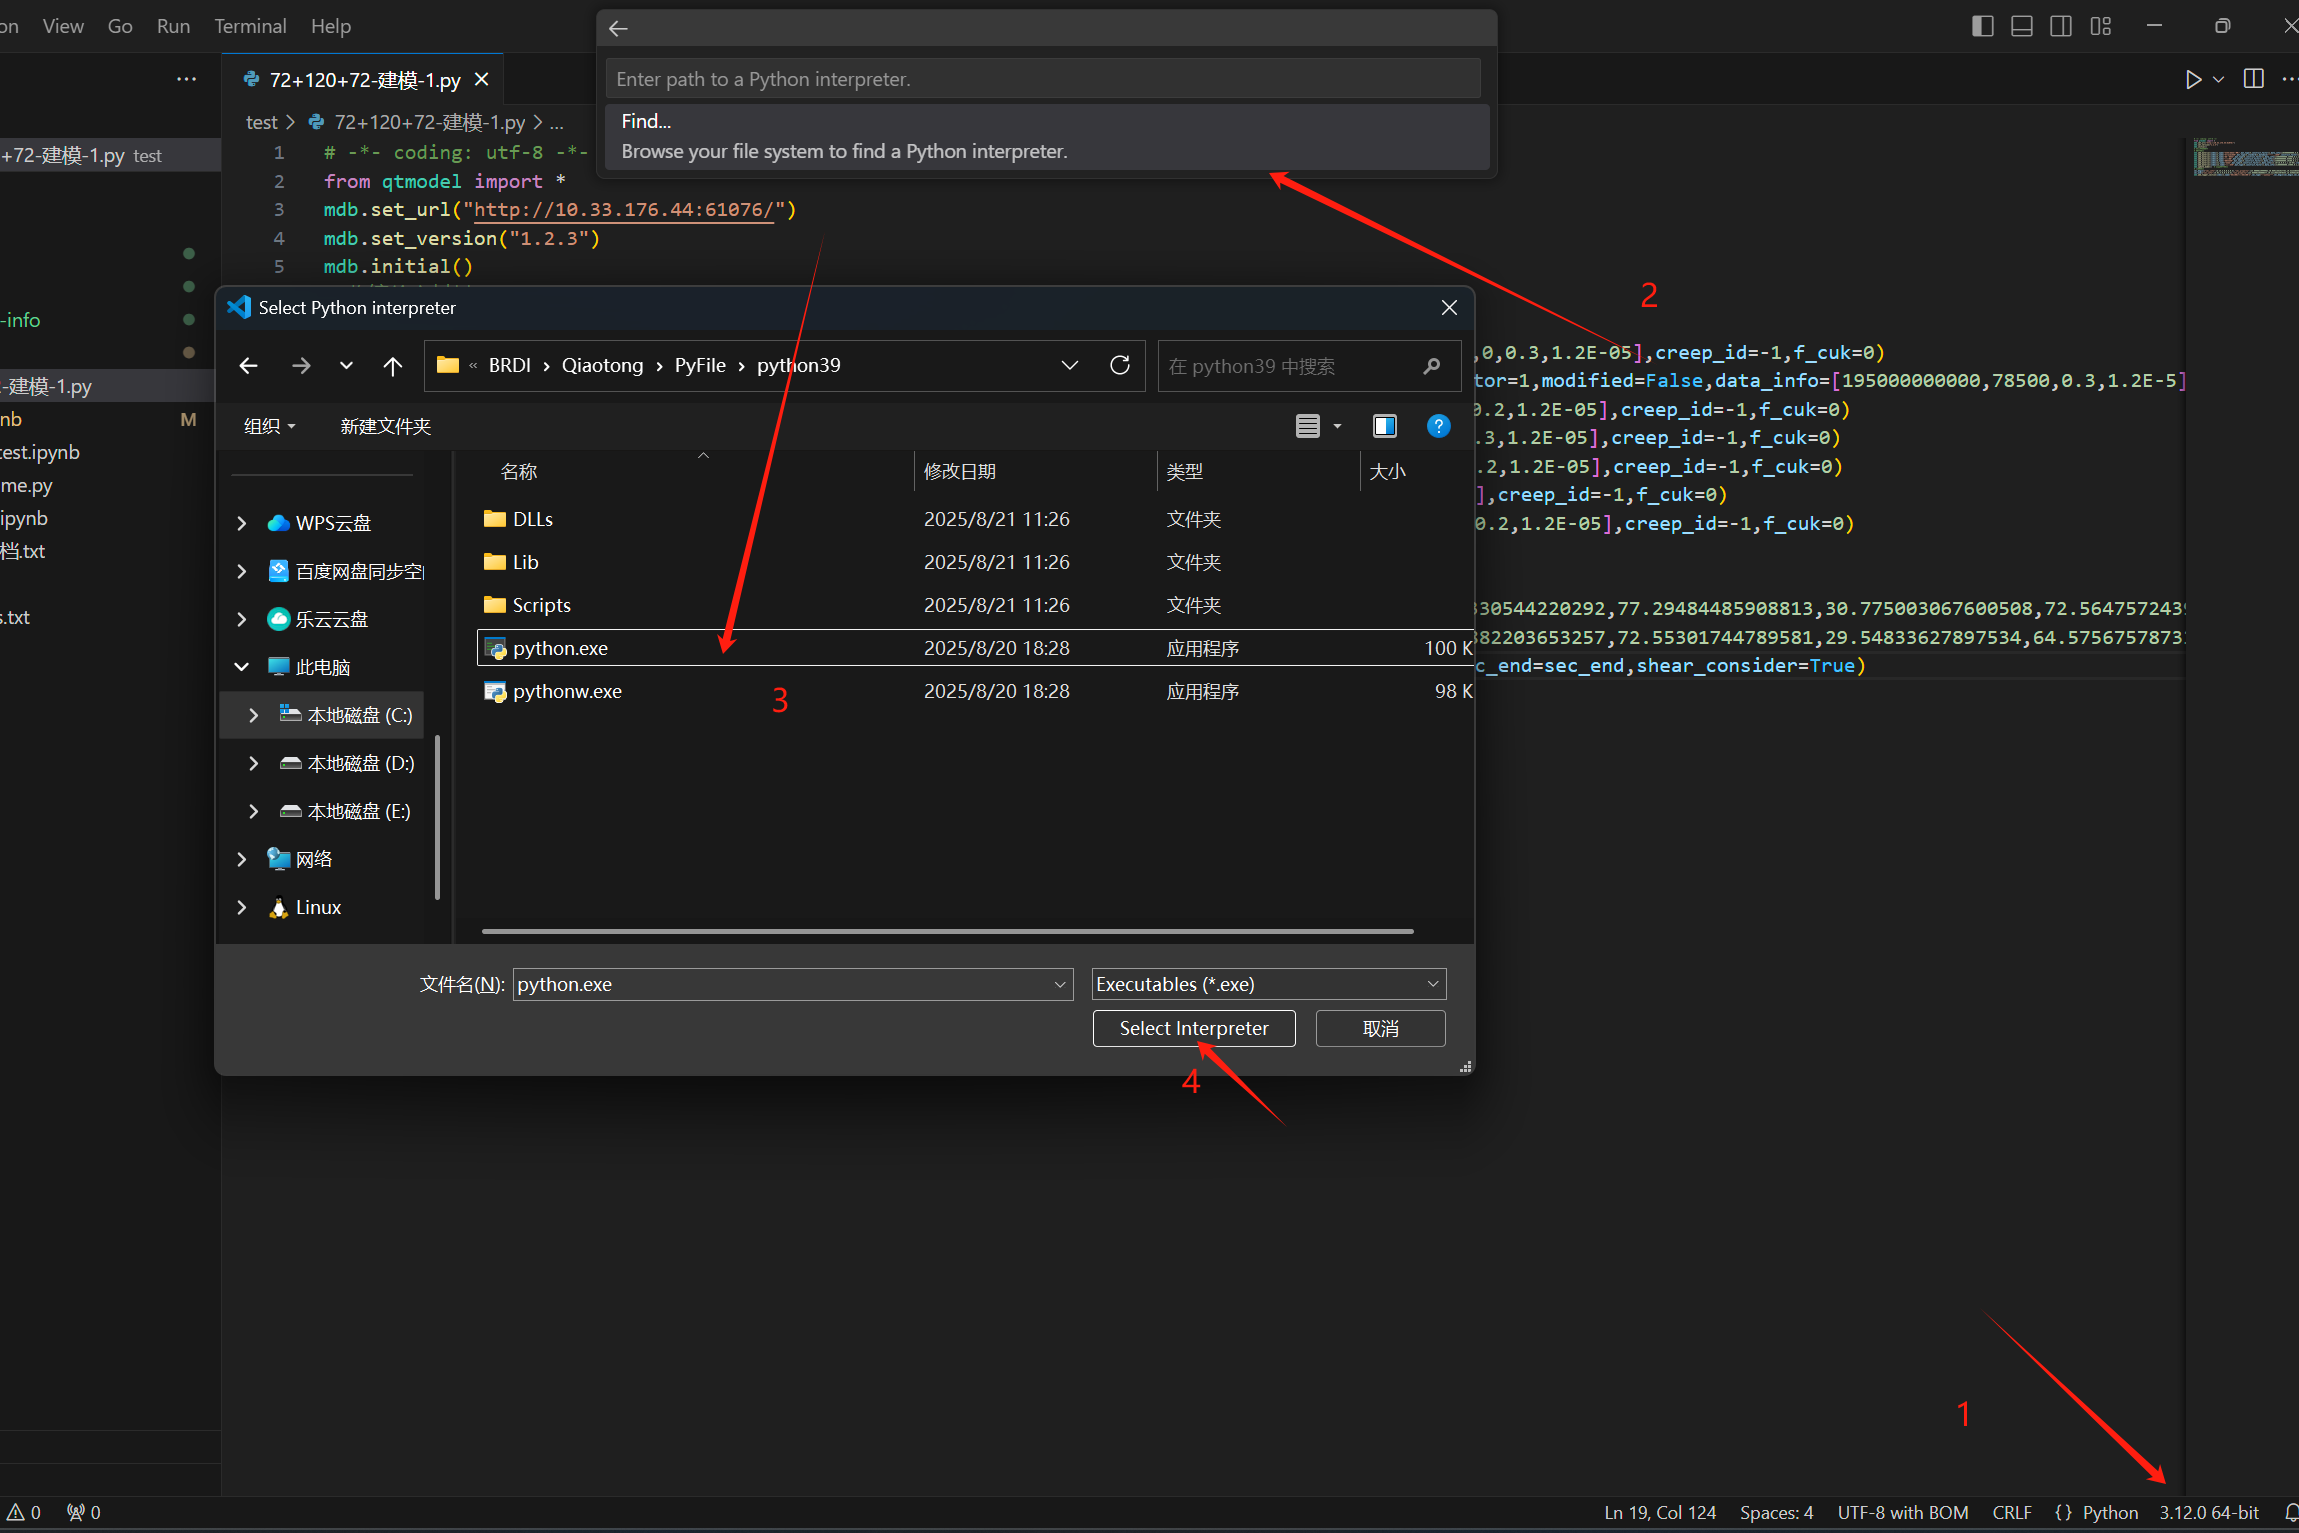Click the 文件名 filename input field
Screen dimensions: 2299x1533
coord(792,984)
